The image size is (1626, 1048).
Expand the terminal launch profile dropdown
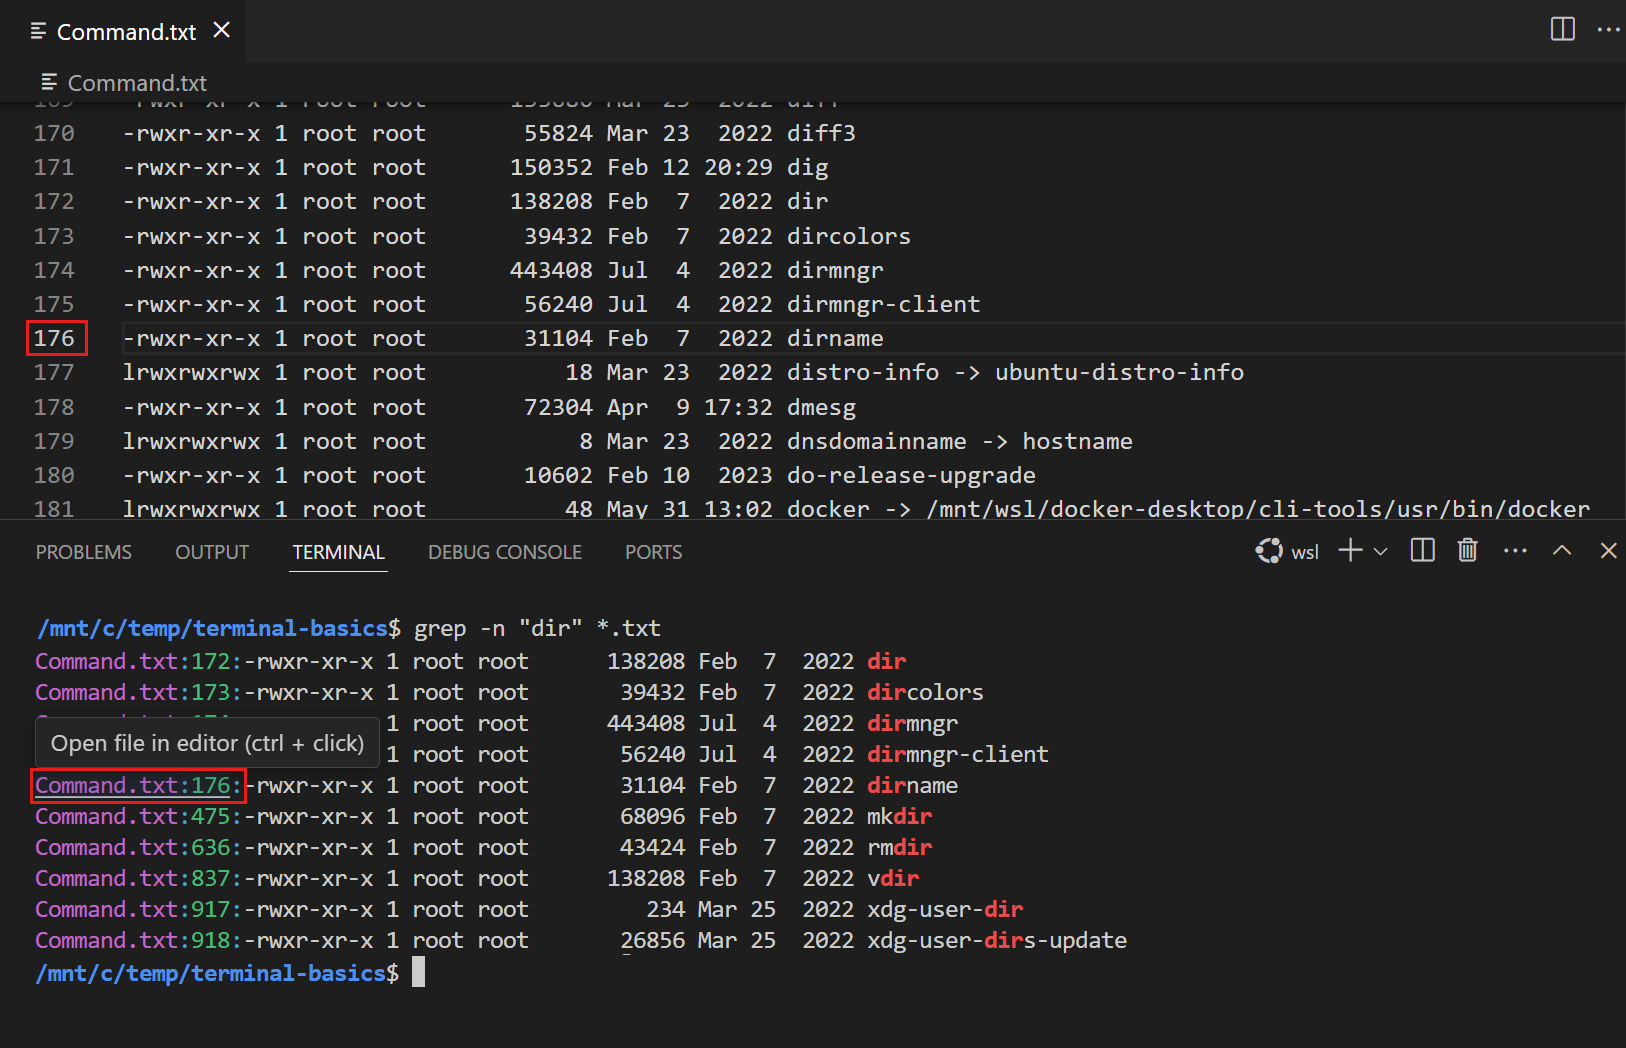pyautogui.click(x=1381, y=551)
